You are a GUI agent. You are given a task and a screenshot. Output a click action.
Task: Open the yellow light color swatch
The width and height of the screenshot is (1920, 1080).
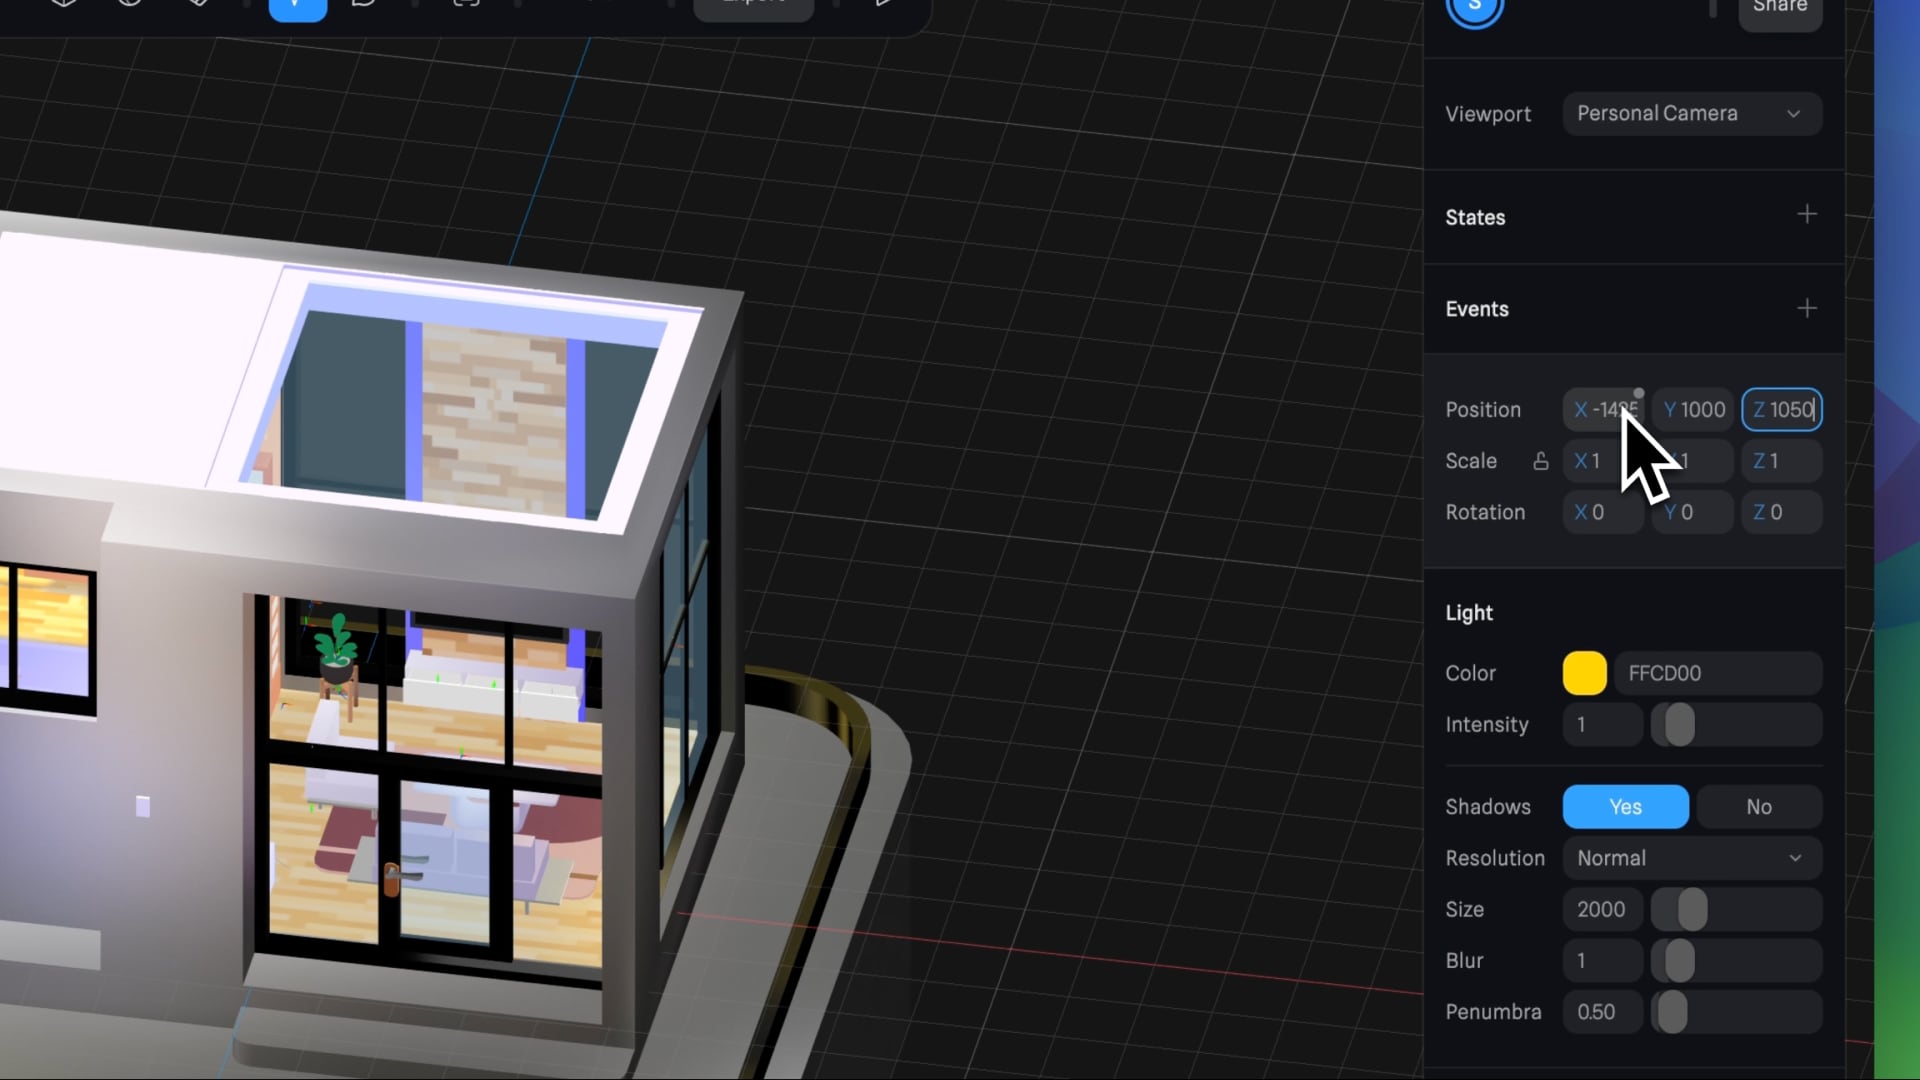click(x=1584, y=673)
